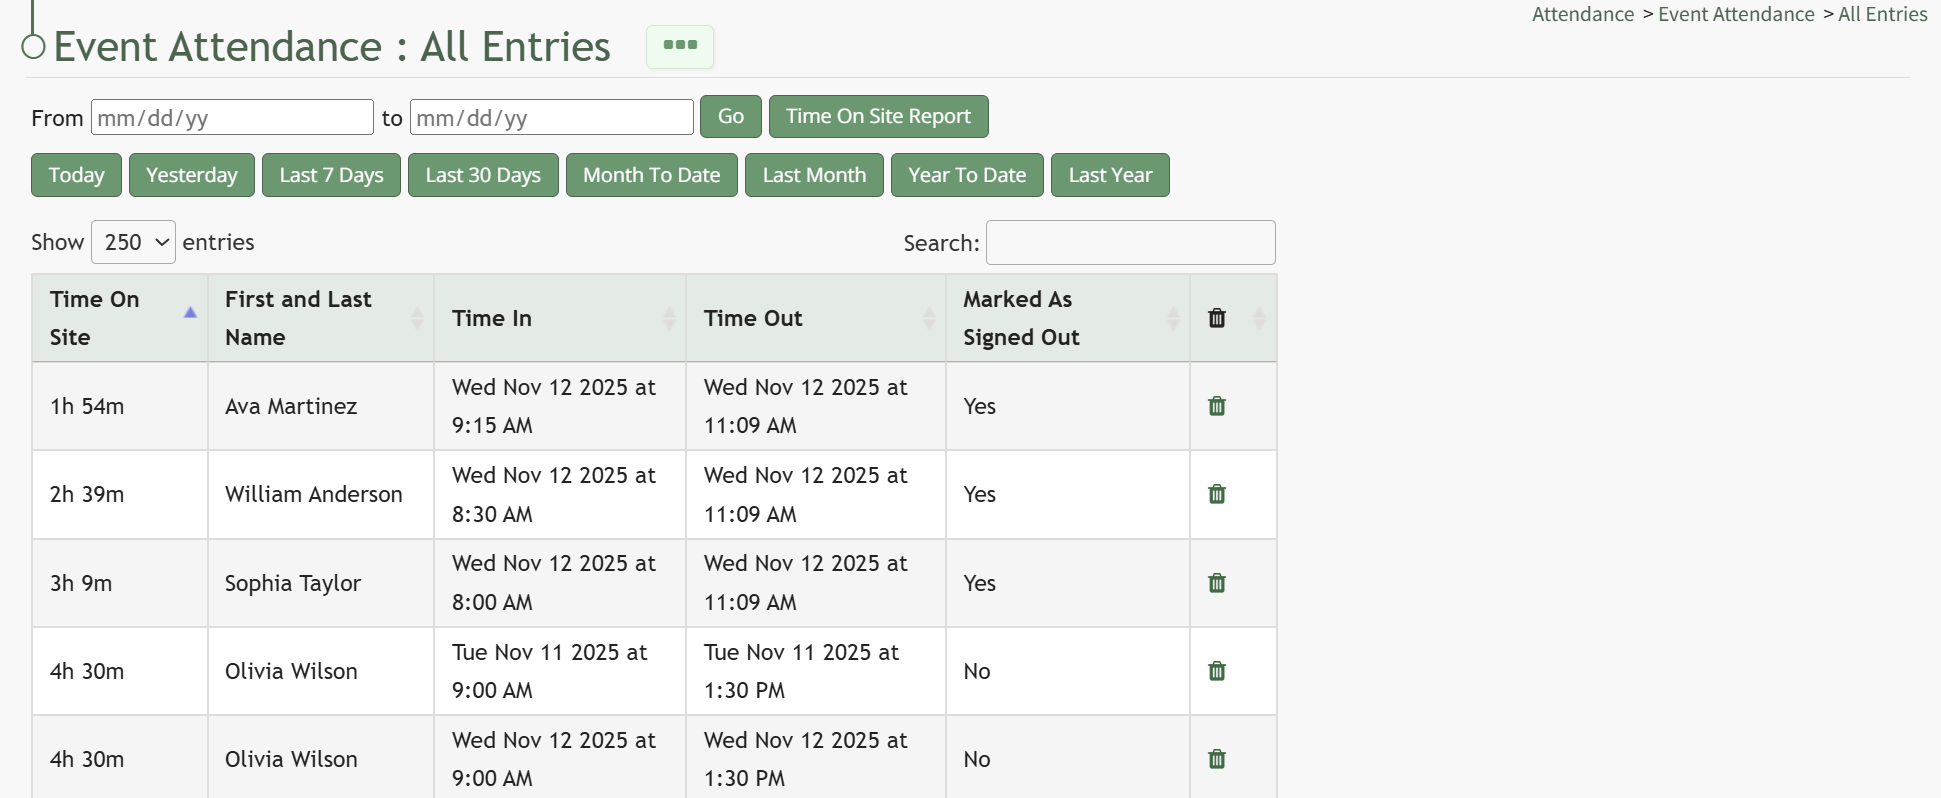Viewport: 1941px width, 798px height.
Task: Click Signed Out 'Yes' in Ava Martinez row
Action: pos(980,406)
